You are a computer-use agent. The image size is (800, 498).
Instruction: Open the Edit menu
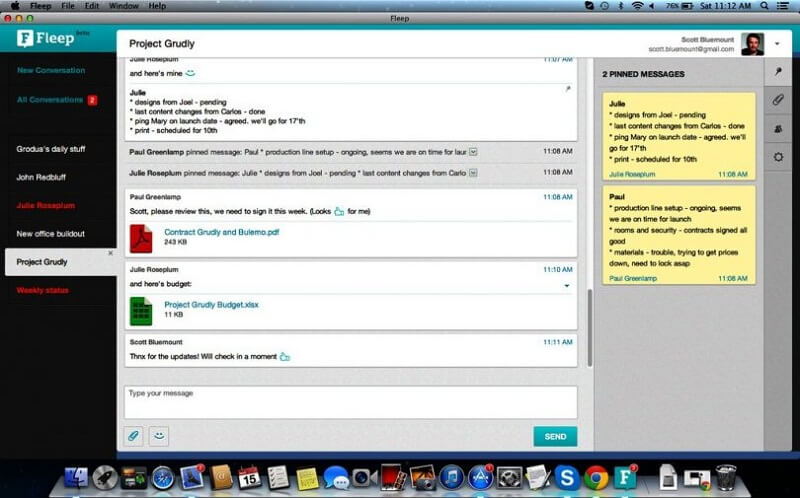coord(92,6)
